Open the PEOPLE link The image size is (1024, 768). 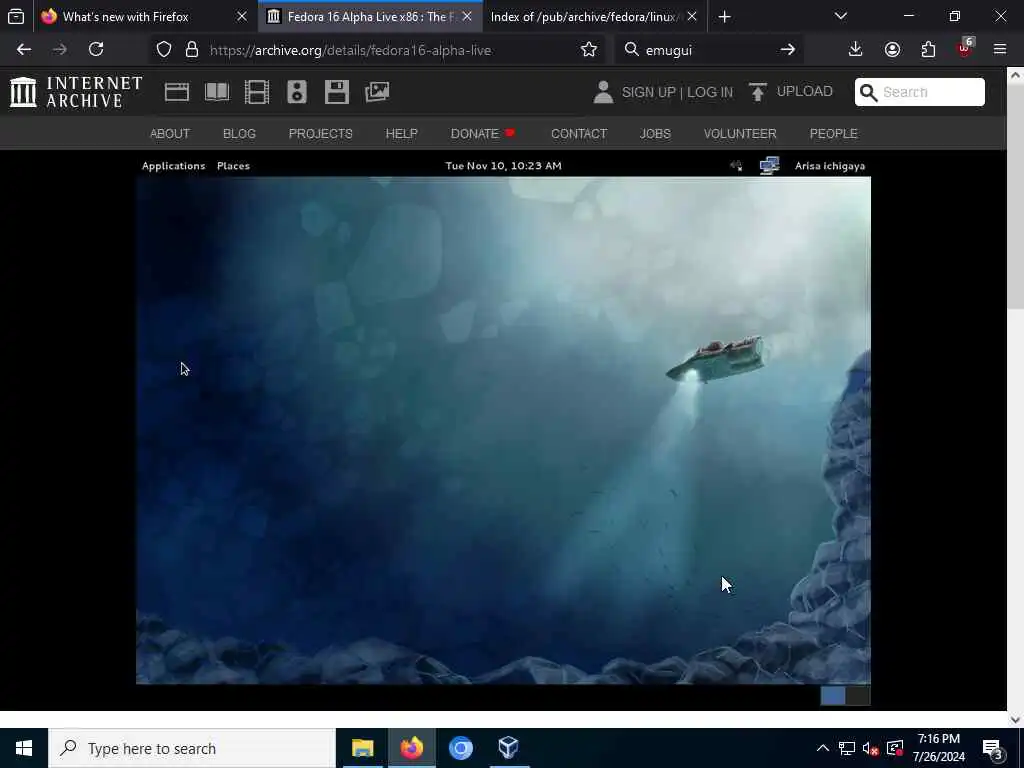tap(833, 134)
